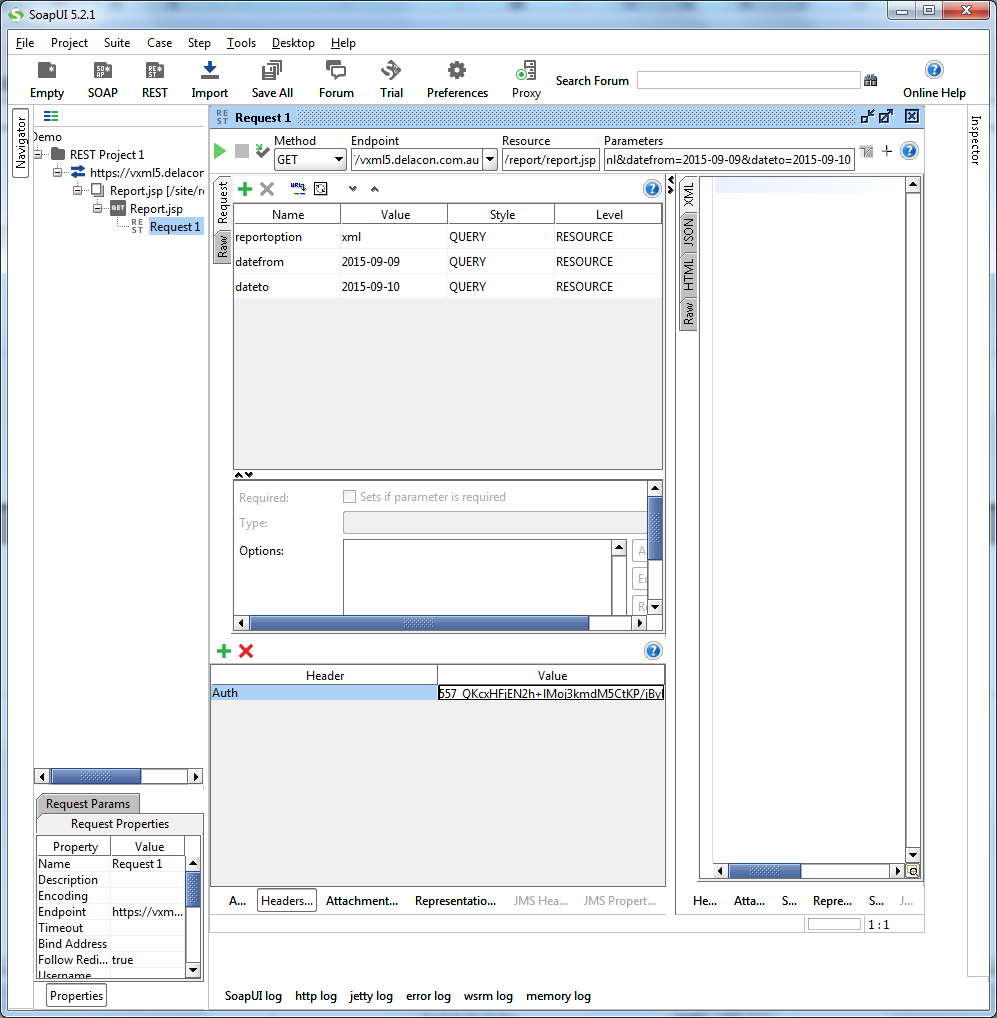997x1018 pixels.
Task: Open the Project menu
Action: pyautogui.click(x=69, y=43)
